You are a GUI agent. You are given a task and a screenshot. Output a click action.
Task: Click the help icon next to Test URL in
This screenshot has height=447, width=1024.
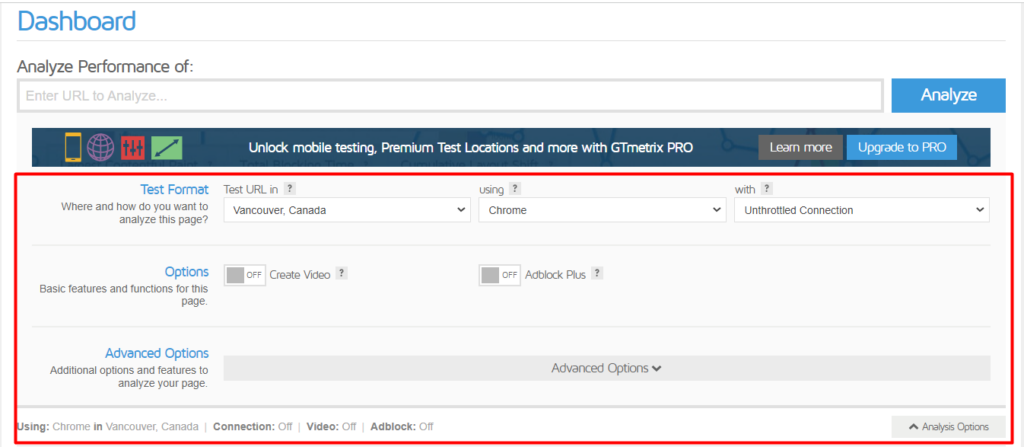point(290,189)
